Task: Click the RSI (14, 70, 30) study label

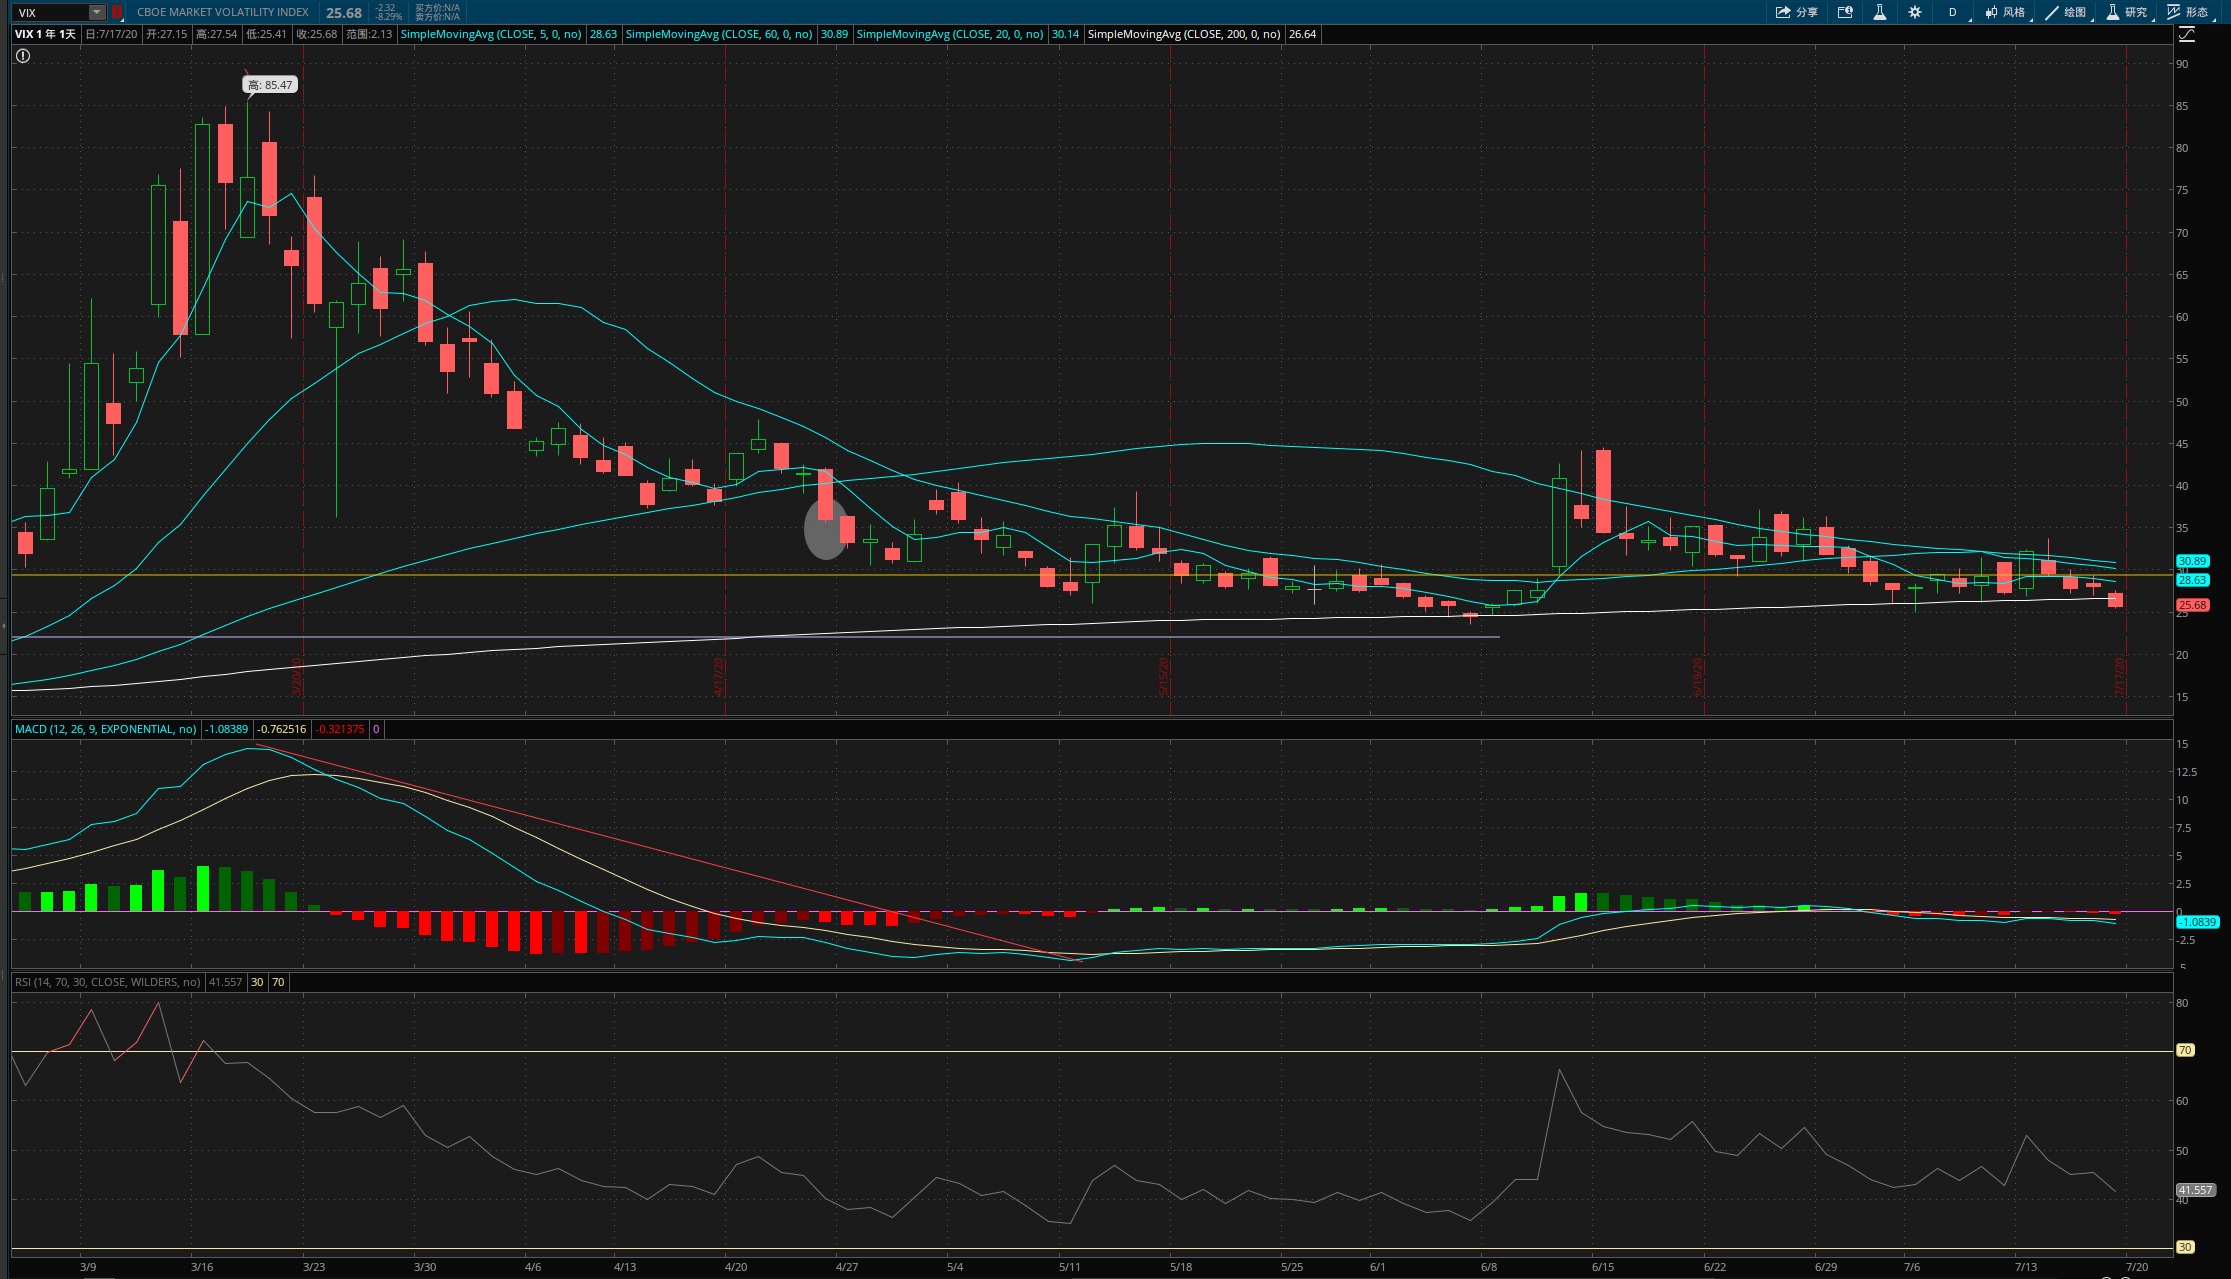Action: (108, 982)
